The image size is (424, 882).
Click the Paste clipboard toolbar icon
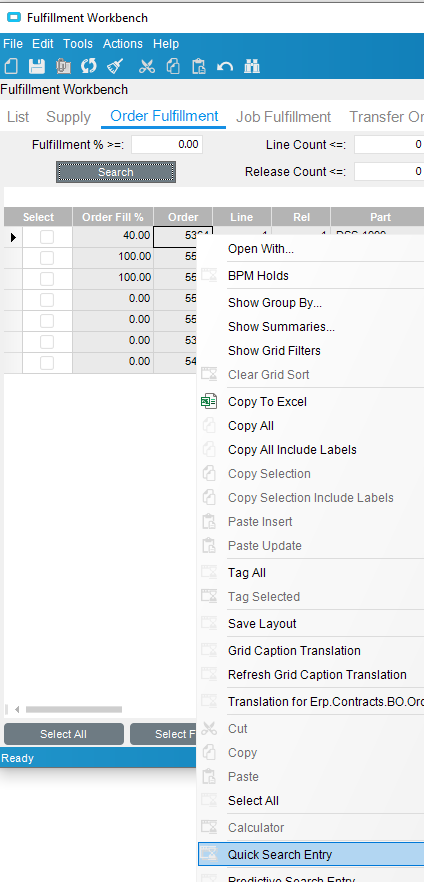click(198, 66)
